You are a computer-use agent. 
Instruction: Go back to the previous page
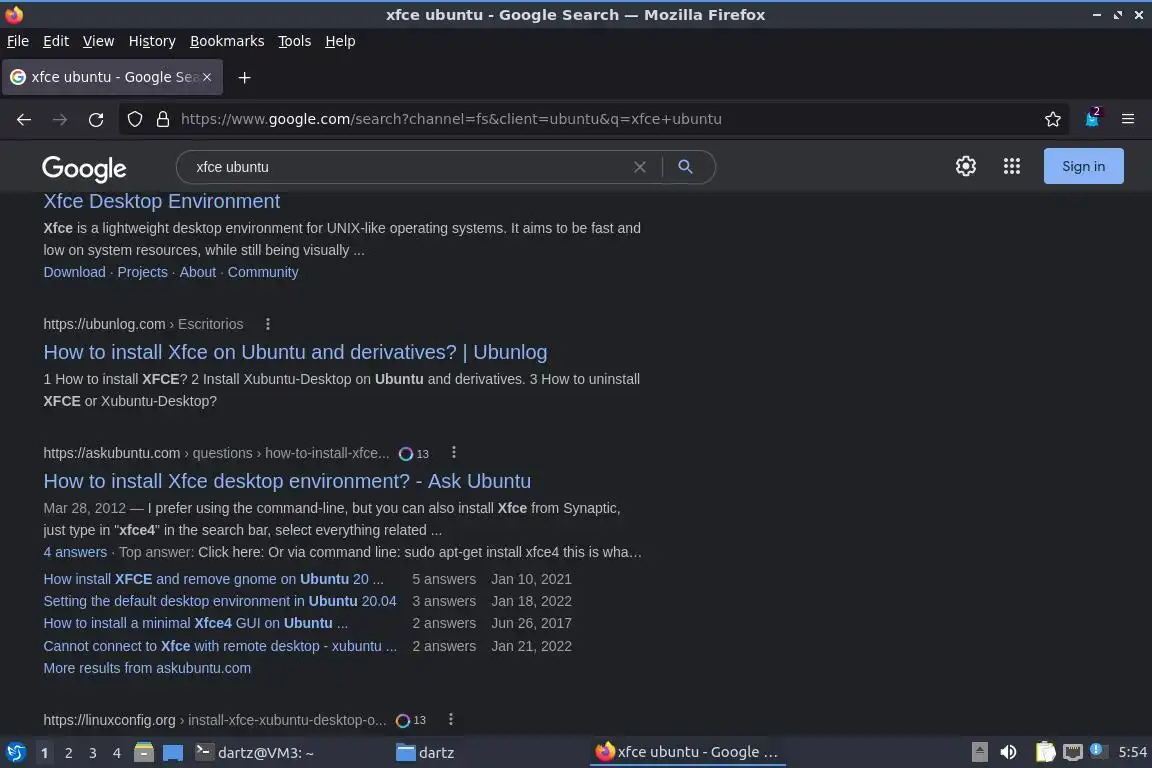[24, 119]
